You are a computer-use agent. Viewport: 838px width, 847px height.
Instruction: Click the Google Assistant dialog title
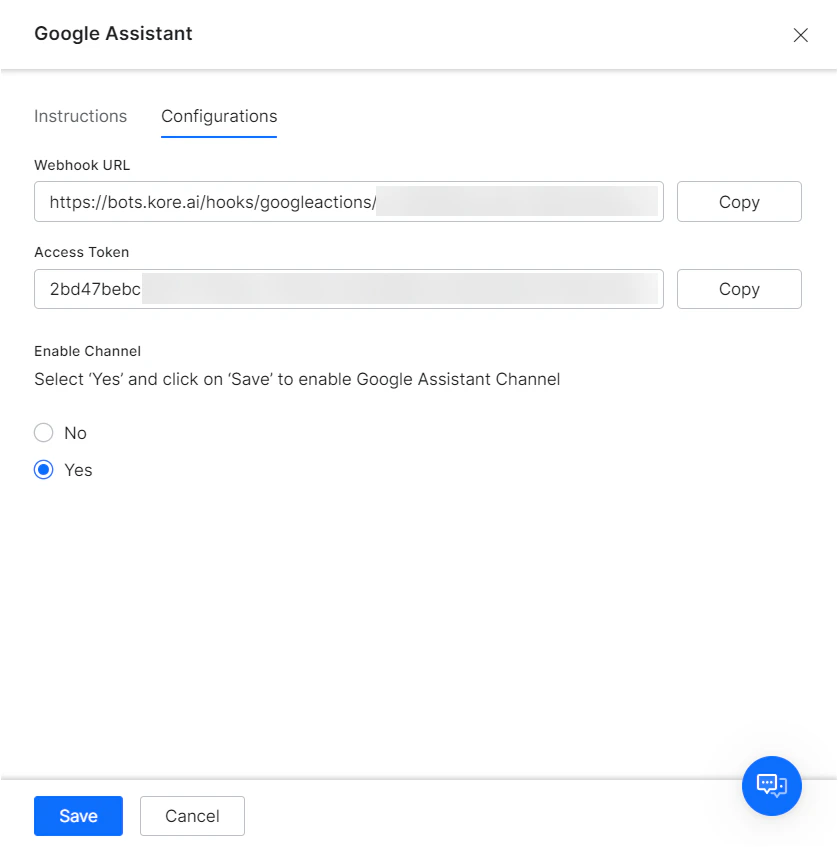(x=113, y=33)
